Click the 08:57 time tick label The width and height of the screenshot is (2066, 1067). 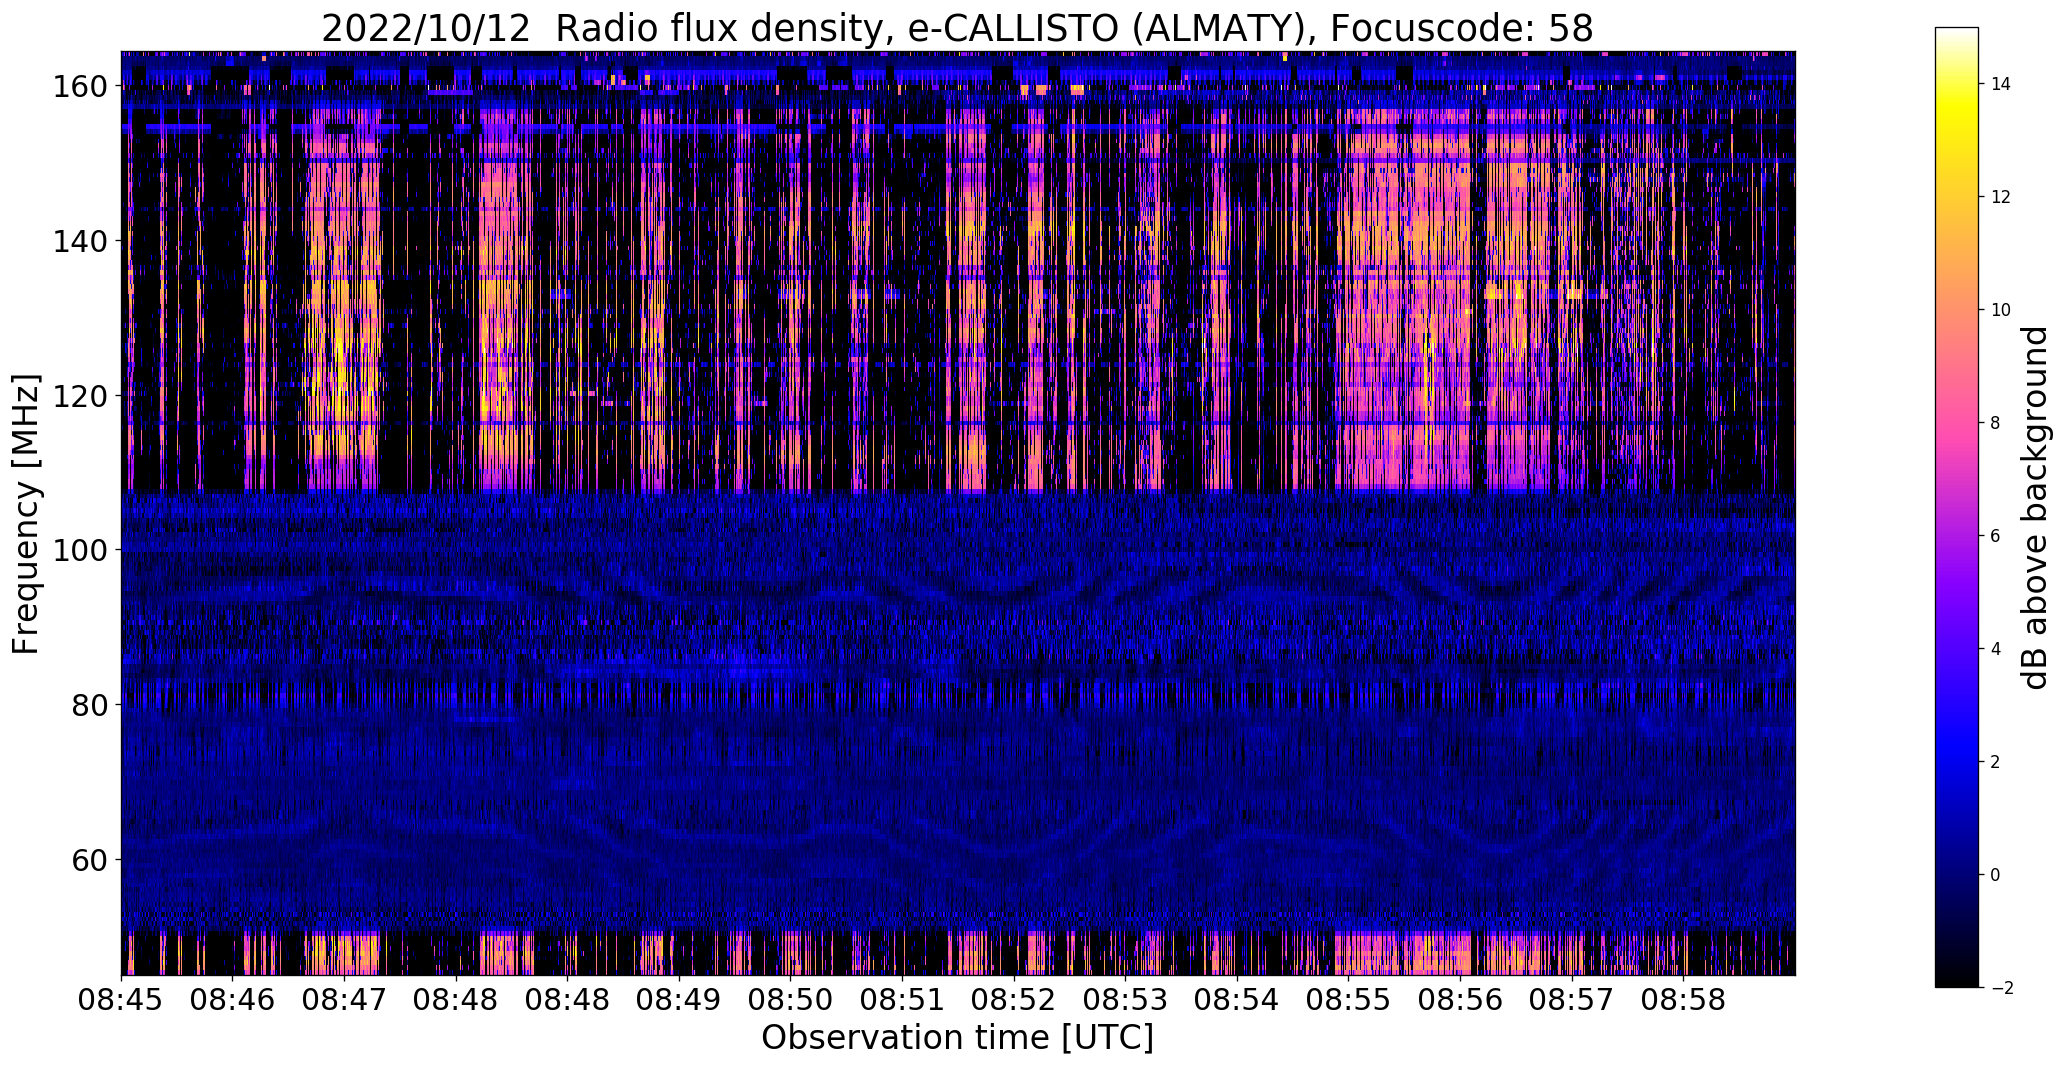1572,1001
